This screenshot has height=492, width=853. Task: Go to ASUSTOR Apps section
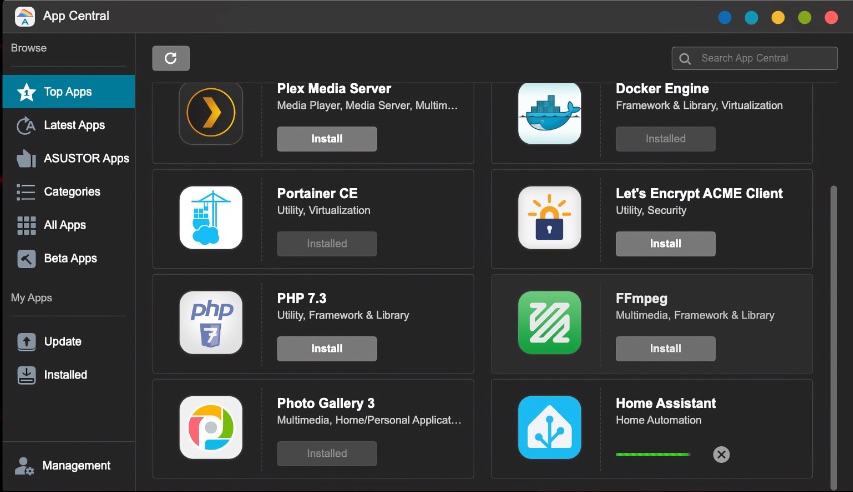tap(69, 158)
